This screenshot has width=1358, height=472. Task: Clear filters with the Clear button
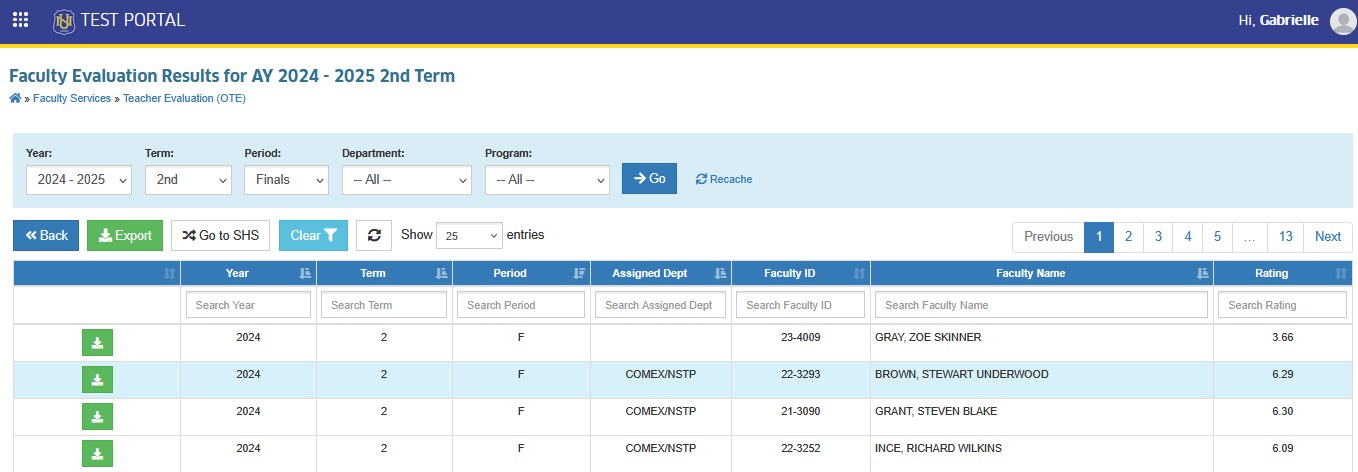click(313, 236)
